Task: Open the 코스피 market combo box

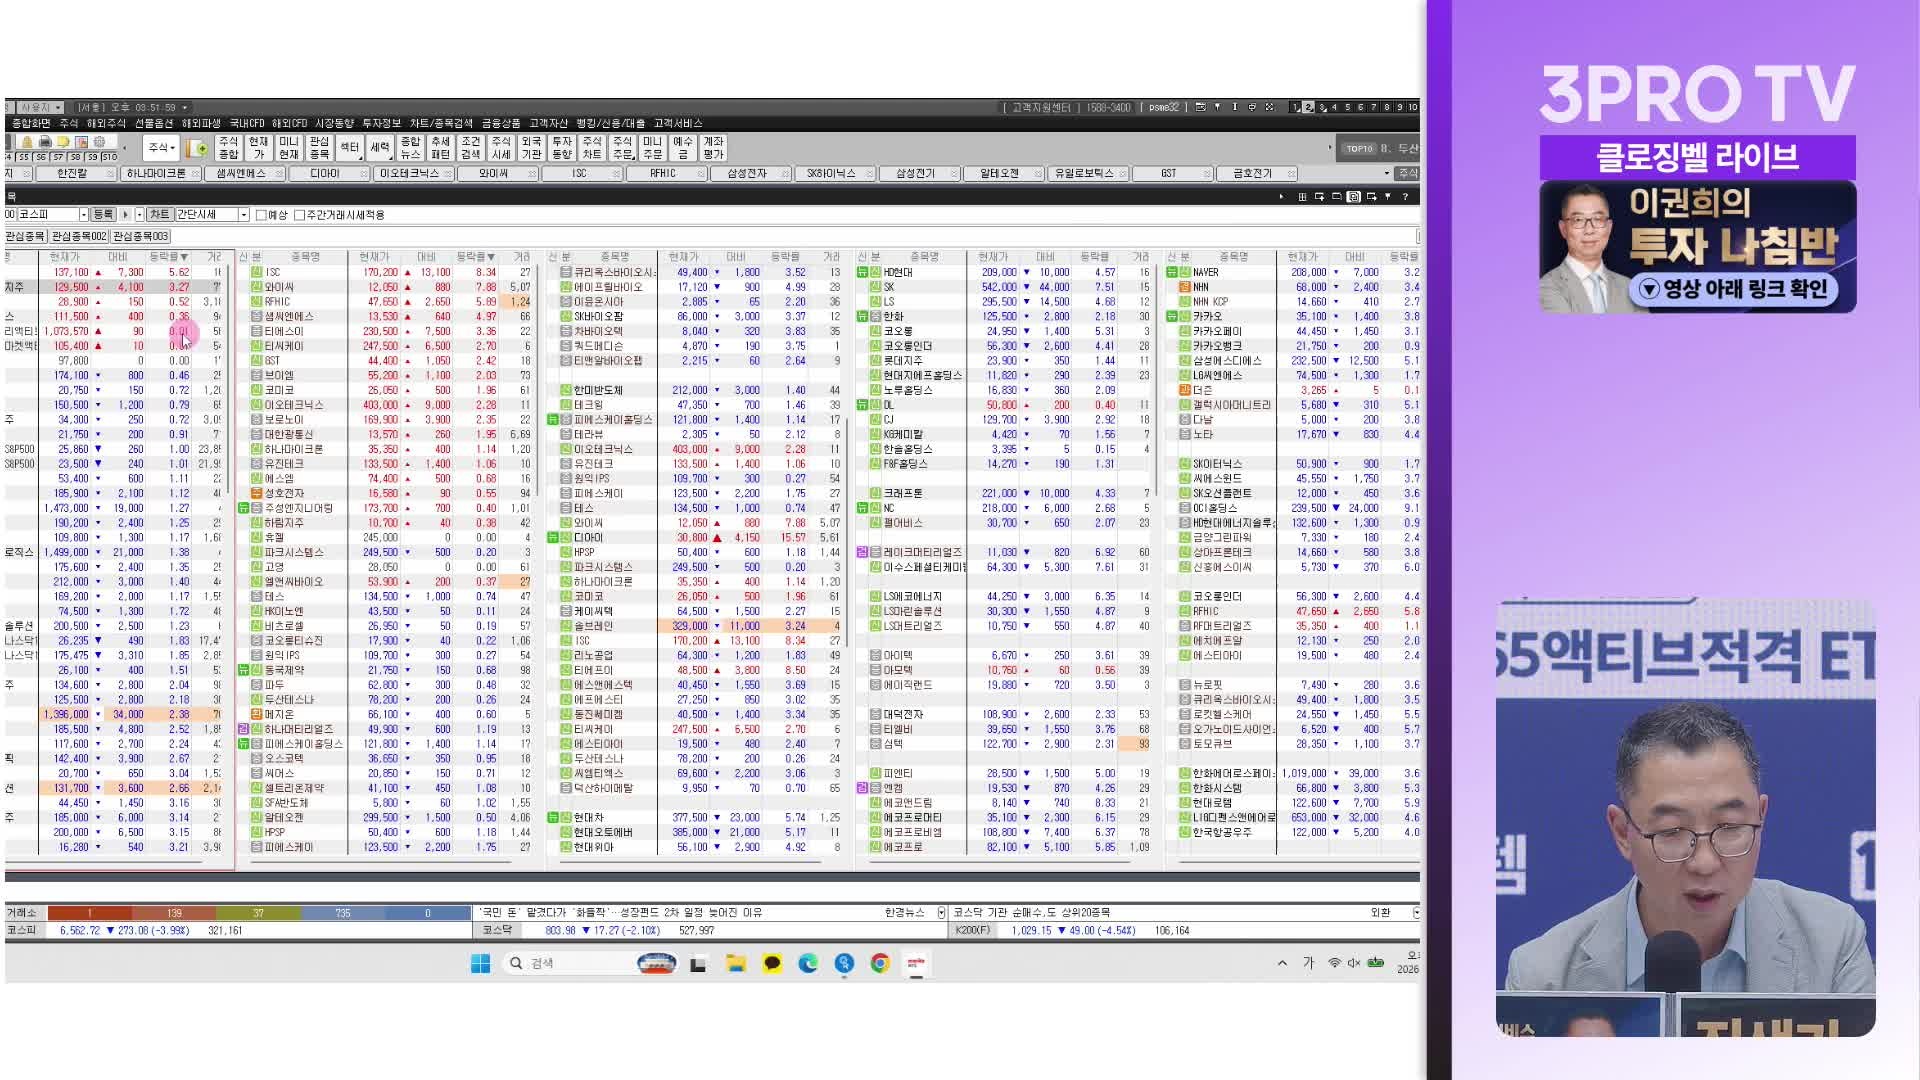Action: [x=47, y=215]
